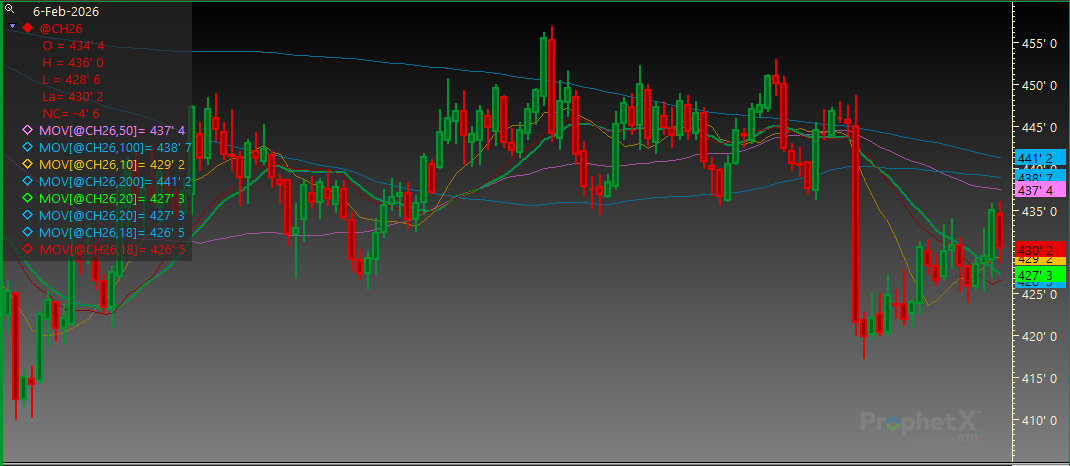Image resolution: width=1070 pixels, height=466 pixels.
Task: Click the ProphetX watermark logo
Action: pos(920,423)
